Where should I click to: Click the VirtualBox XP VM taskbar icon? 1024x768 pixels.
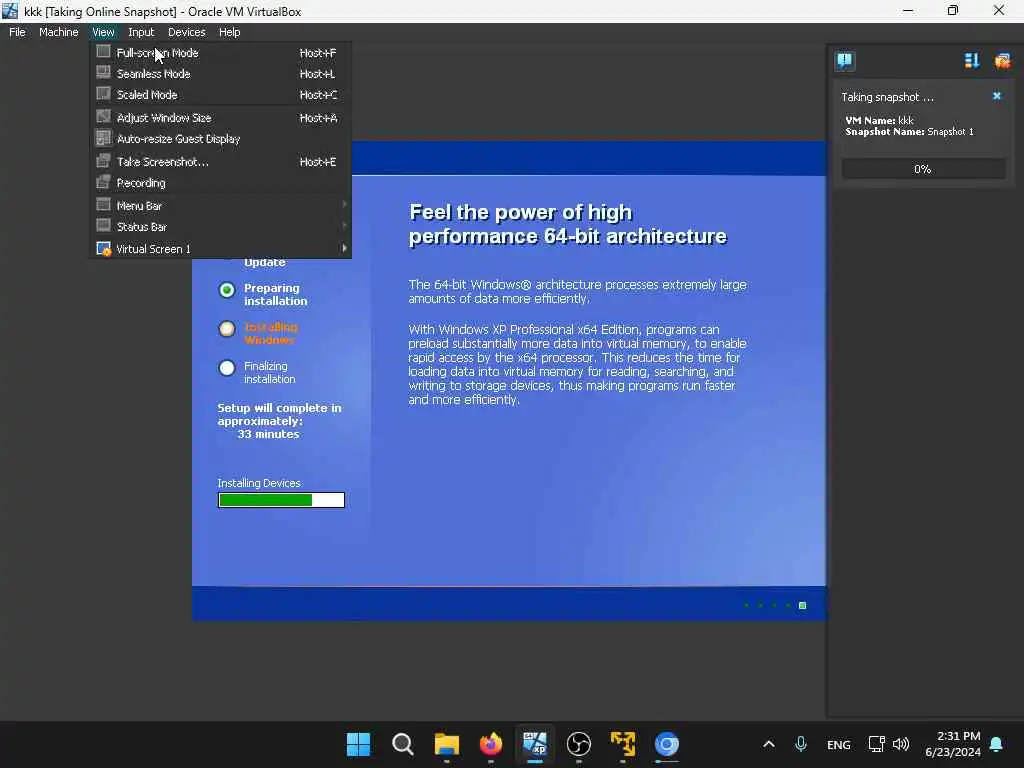point(535,744)
